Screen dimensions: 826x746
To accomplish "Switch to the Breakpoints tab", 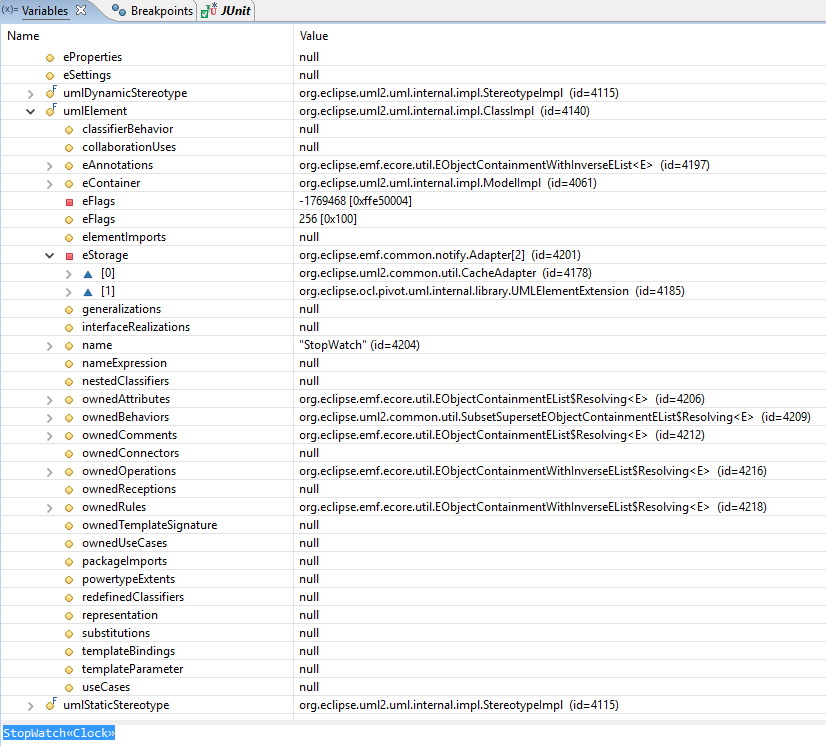I will (153, 11).
